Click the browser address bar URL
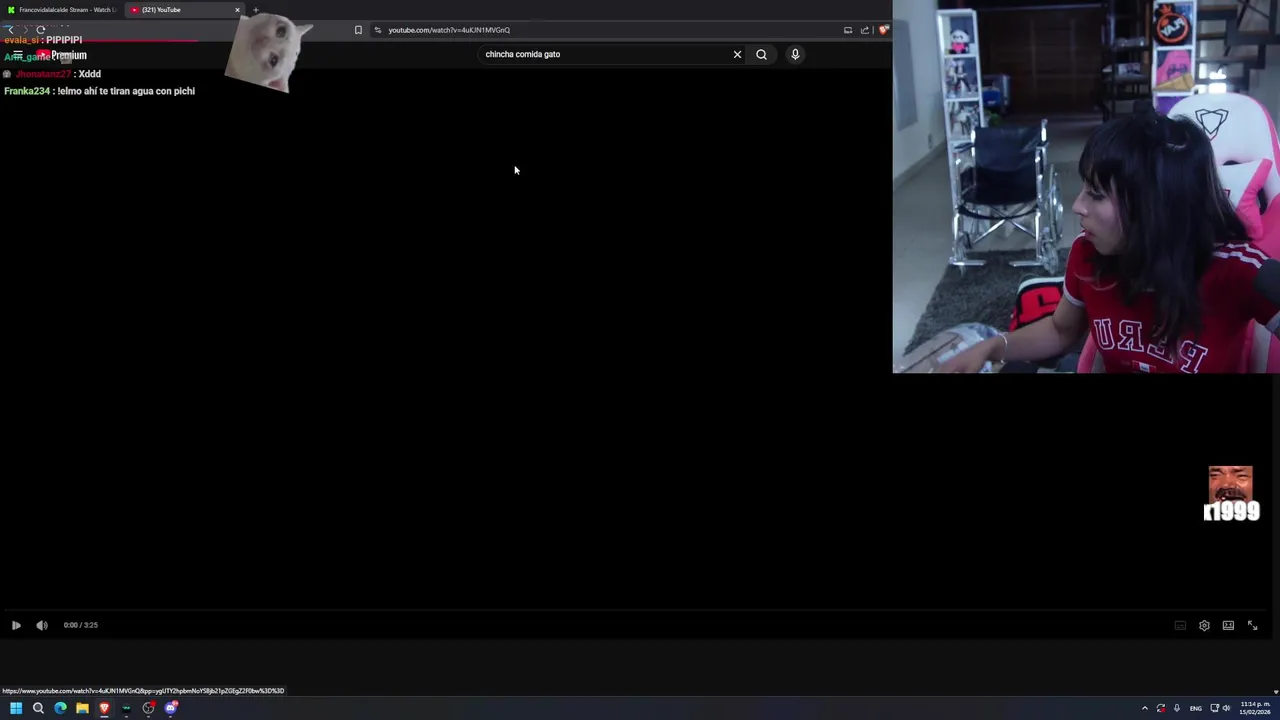 click(x=449, y=30)
